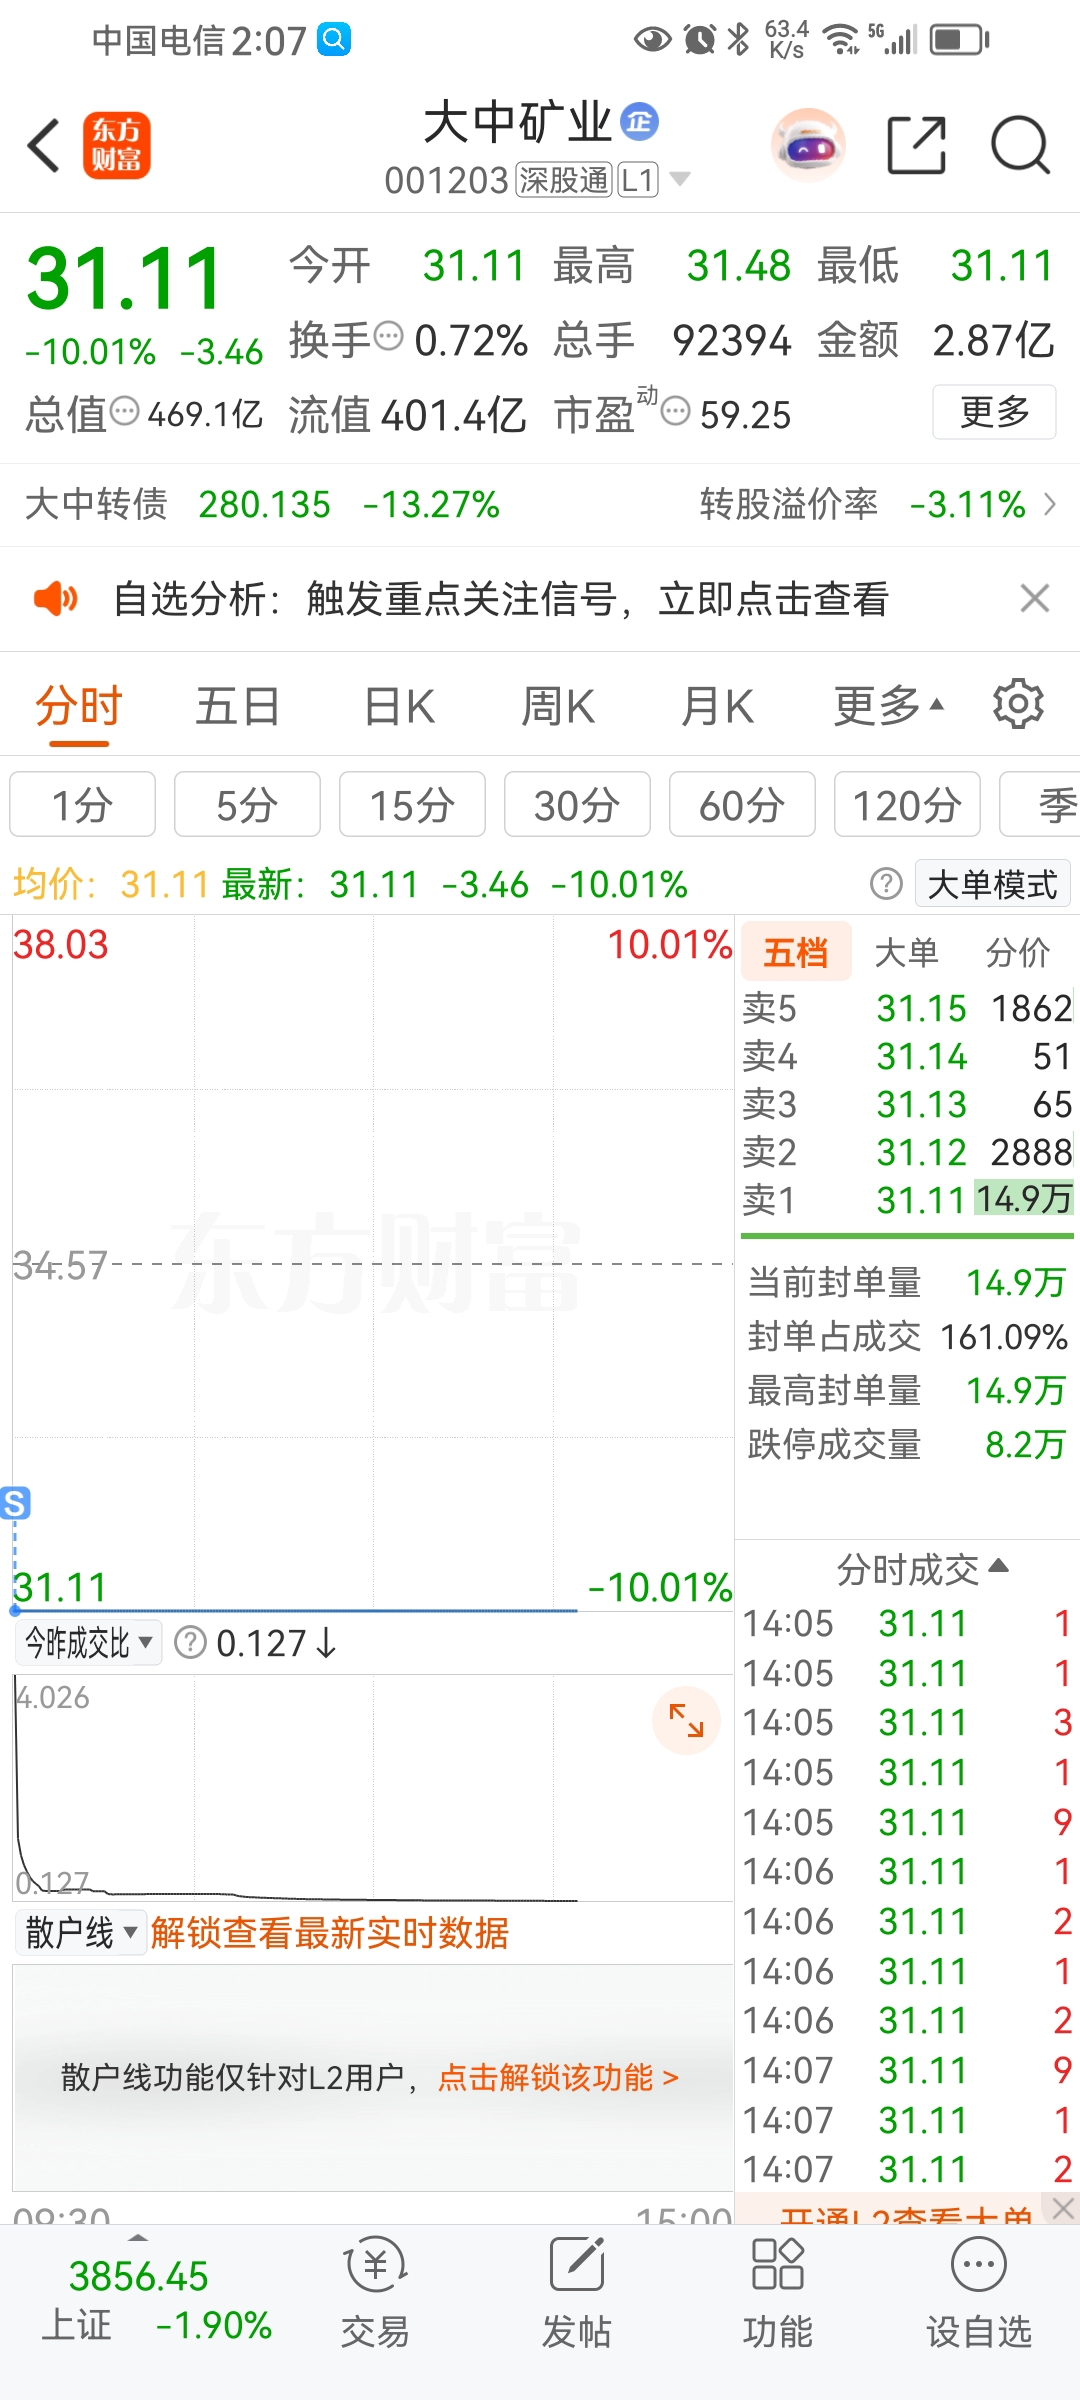Select the 1分 period button
The width and height of the screenshot is (1080, 2400).
pyautogui.click(x=82, y=804)
